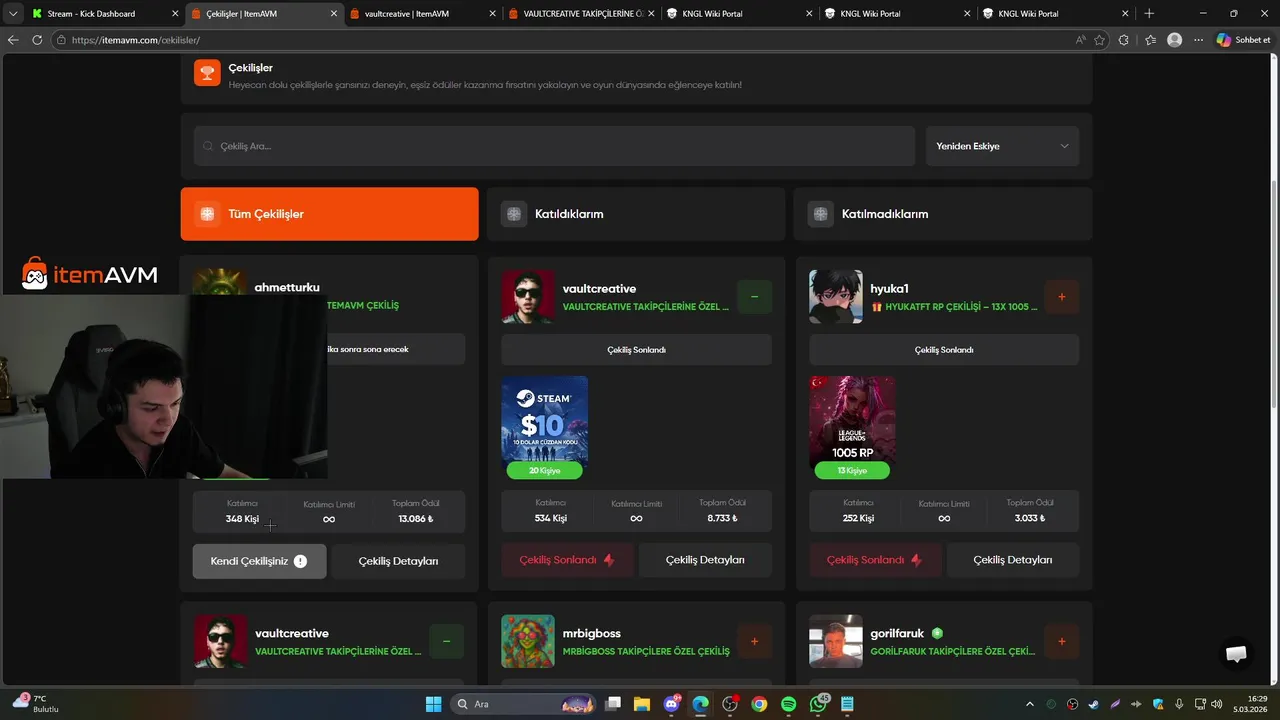This screenshot has width=1280, height=720.
Task: Open the weather widget showing 7°C Bulutlu
Action: click(38, 704)
